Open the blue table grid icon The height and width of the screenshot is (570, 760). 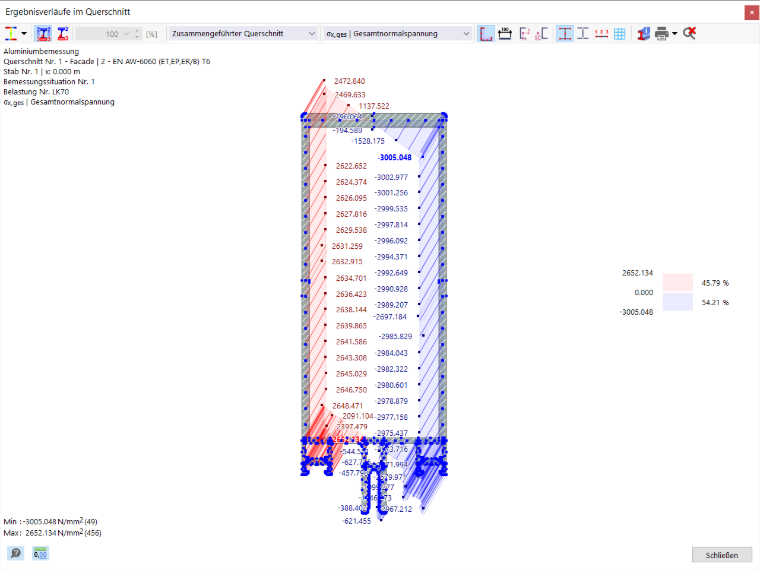[x=619, y=33]
